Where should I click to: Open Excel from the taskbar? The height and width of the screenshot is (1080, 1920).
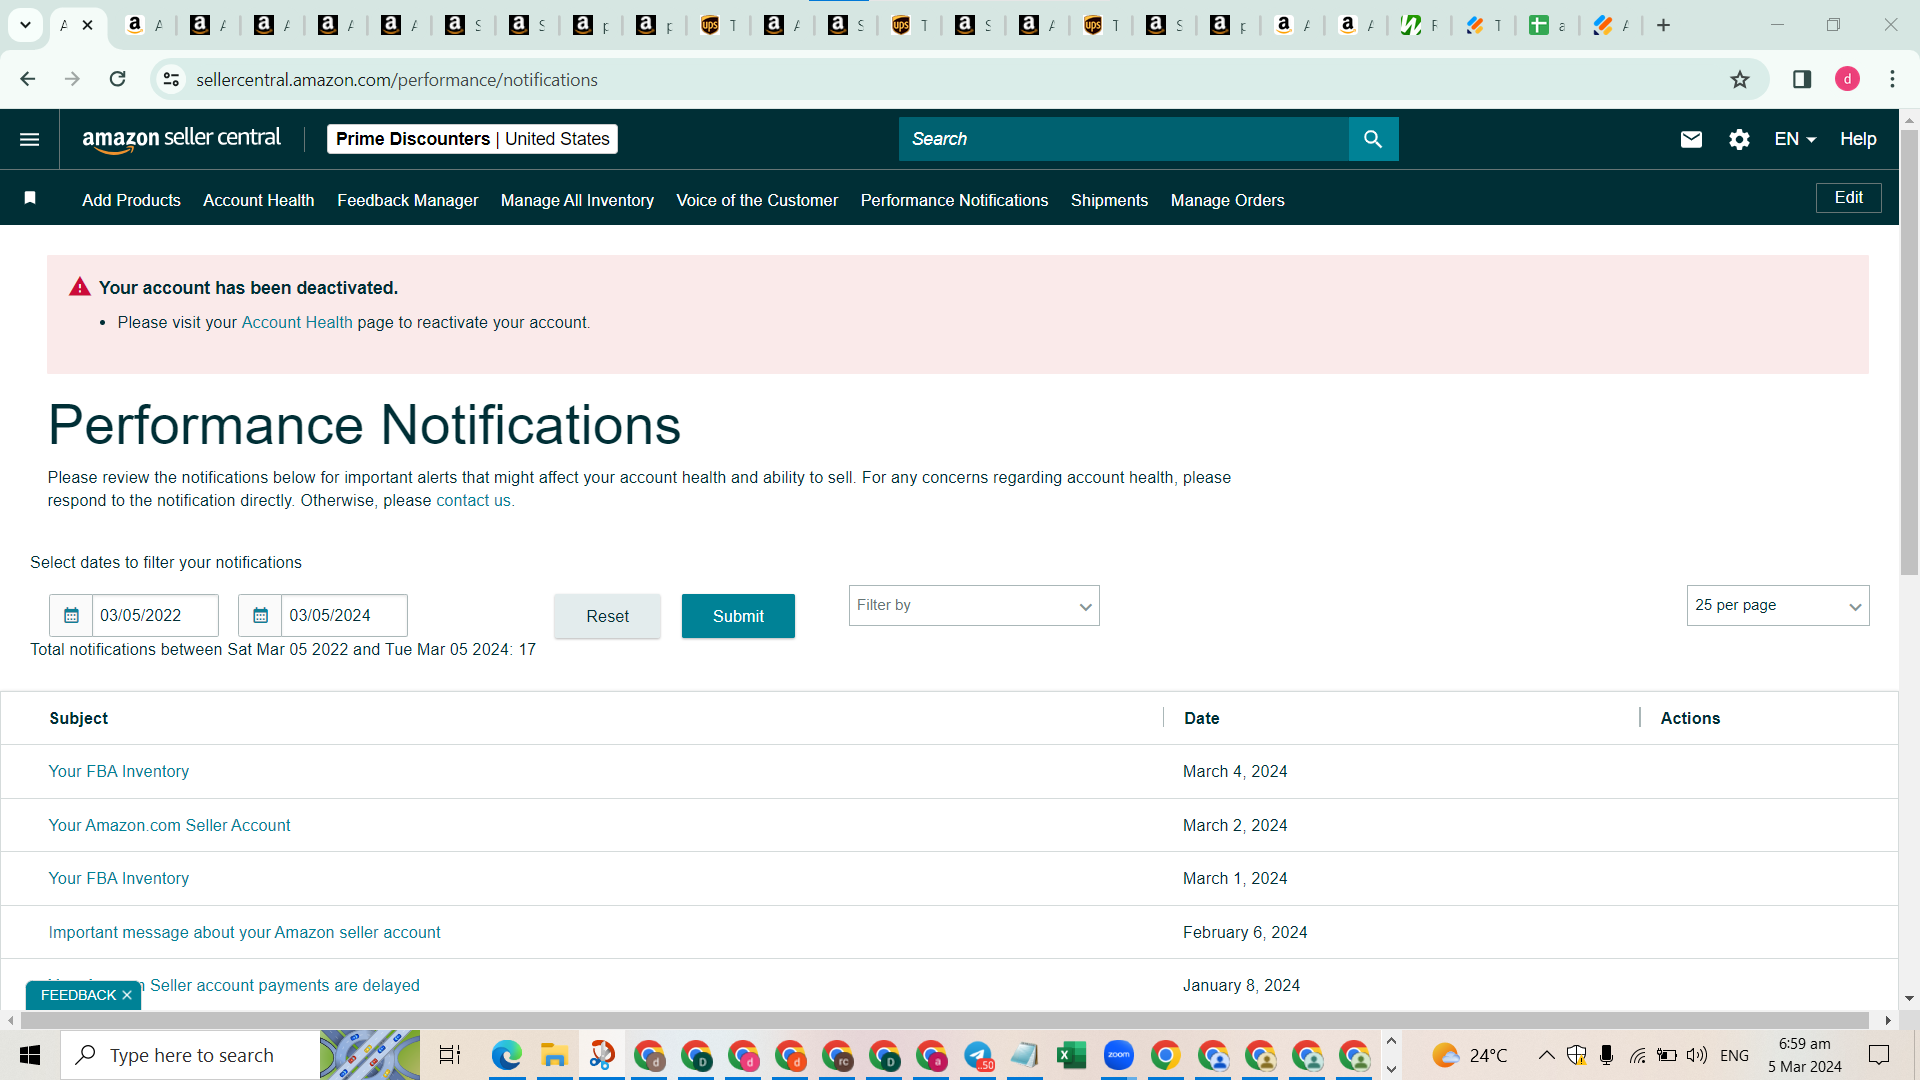pyautogui.click(x=1072, y=1055)
